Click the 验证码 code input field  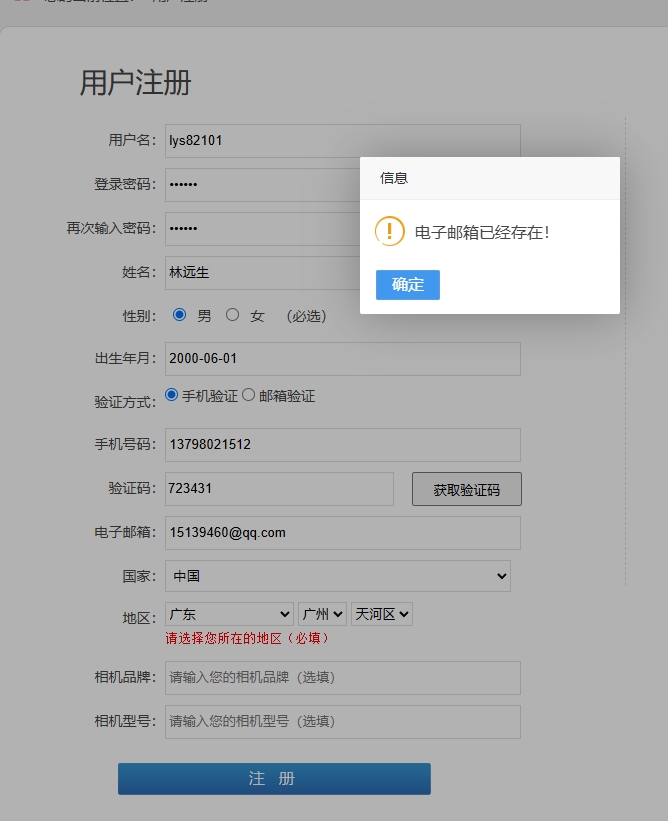[279, 489]
